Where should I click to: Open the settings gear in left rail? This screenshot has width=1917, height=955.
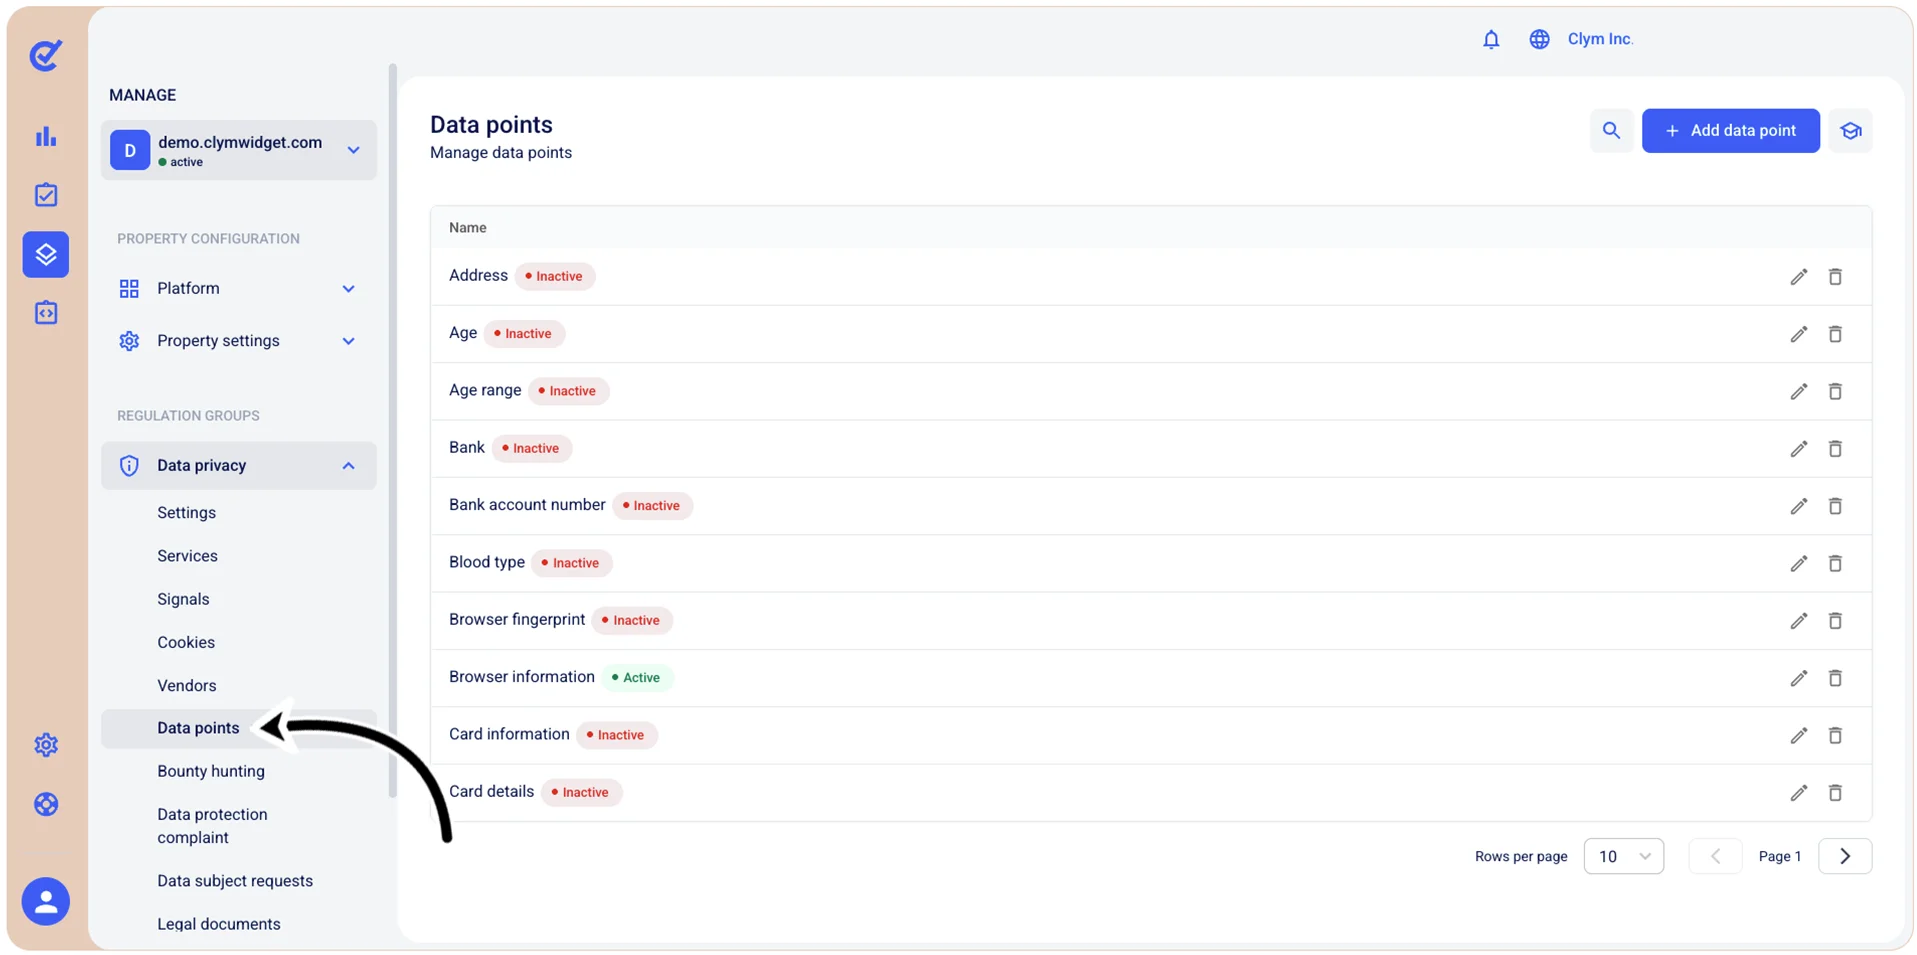pyautogui.click(x=46, y=745)
